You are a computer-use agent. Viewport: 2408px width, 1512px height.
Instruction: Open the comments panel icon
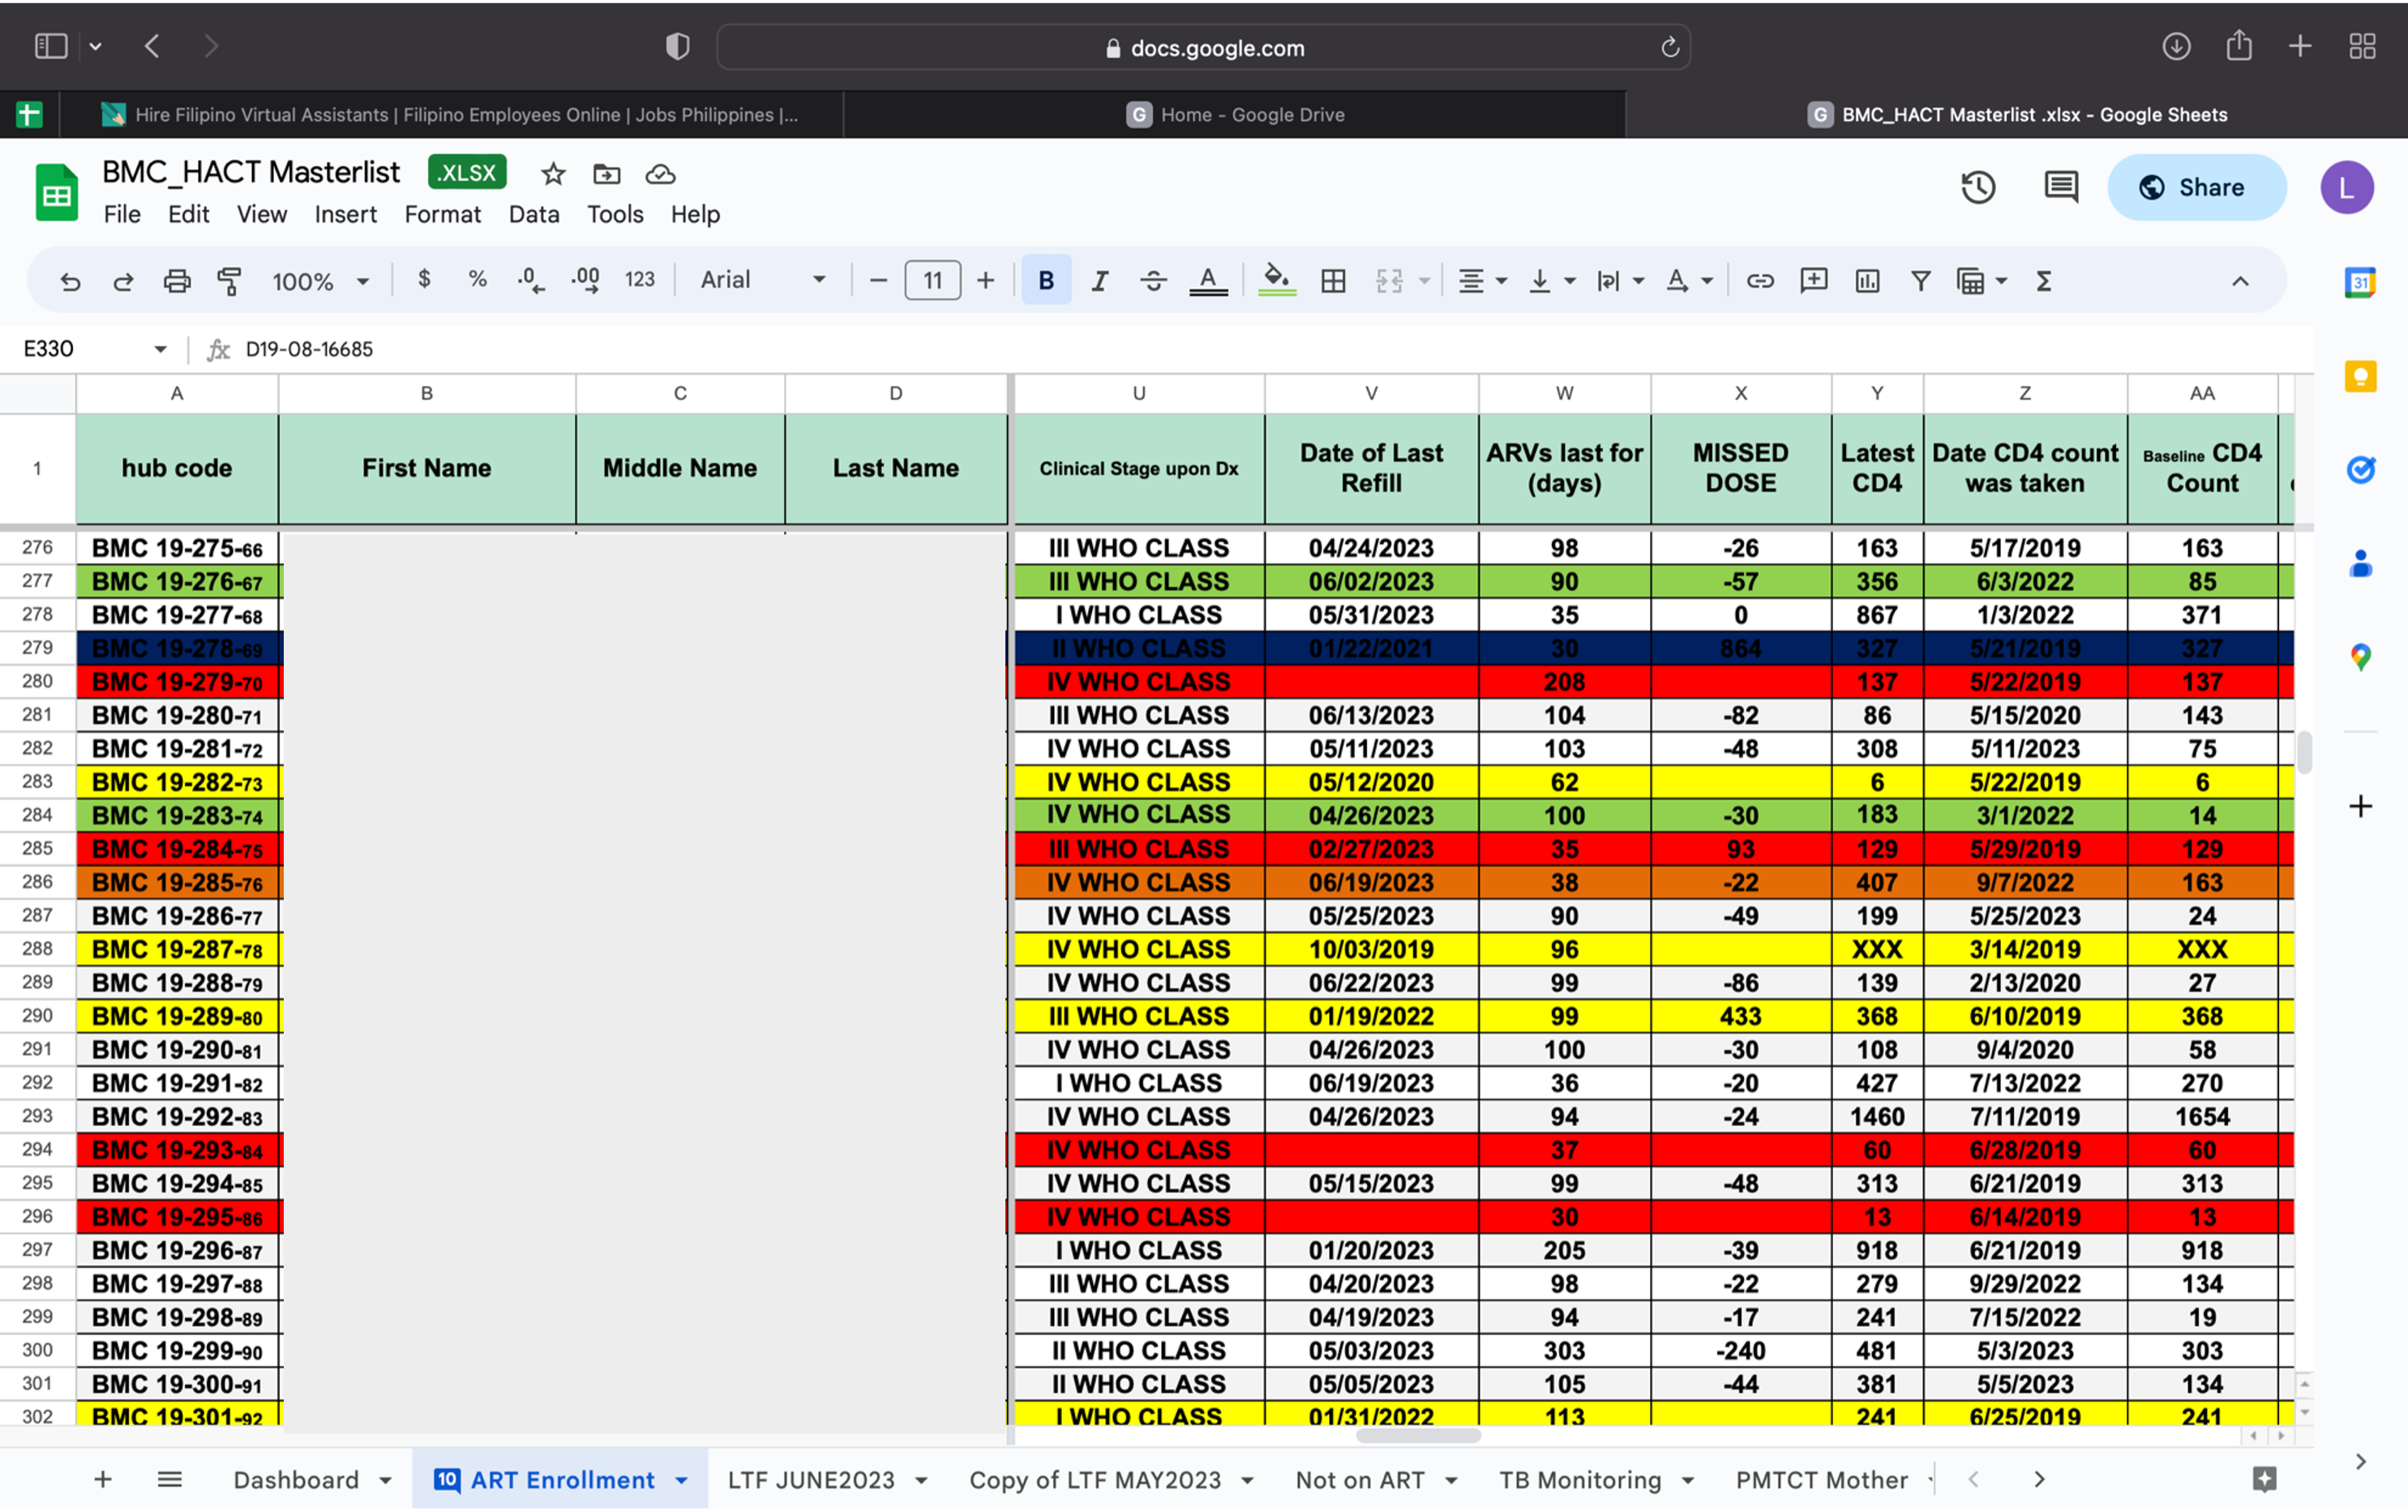click(x=2061, y=187)
